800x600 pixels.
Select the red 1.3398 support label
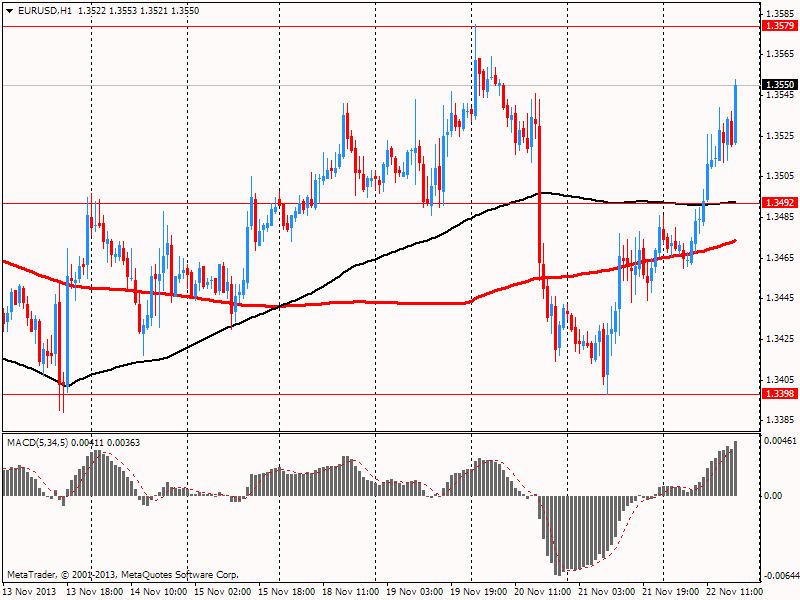tap(778, 394)
